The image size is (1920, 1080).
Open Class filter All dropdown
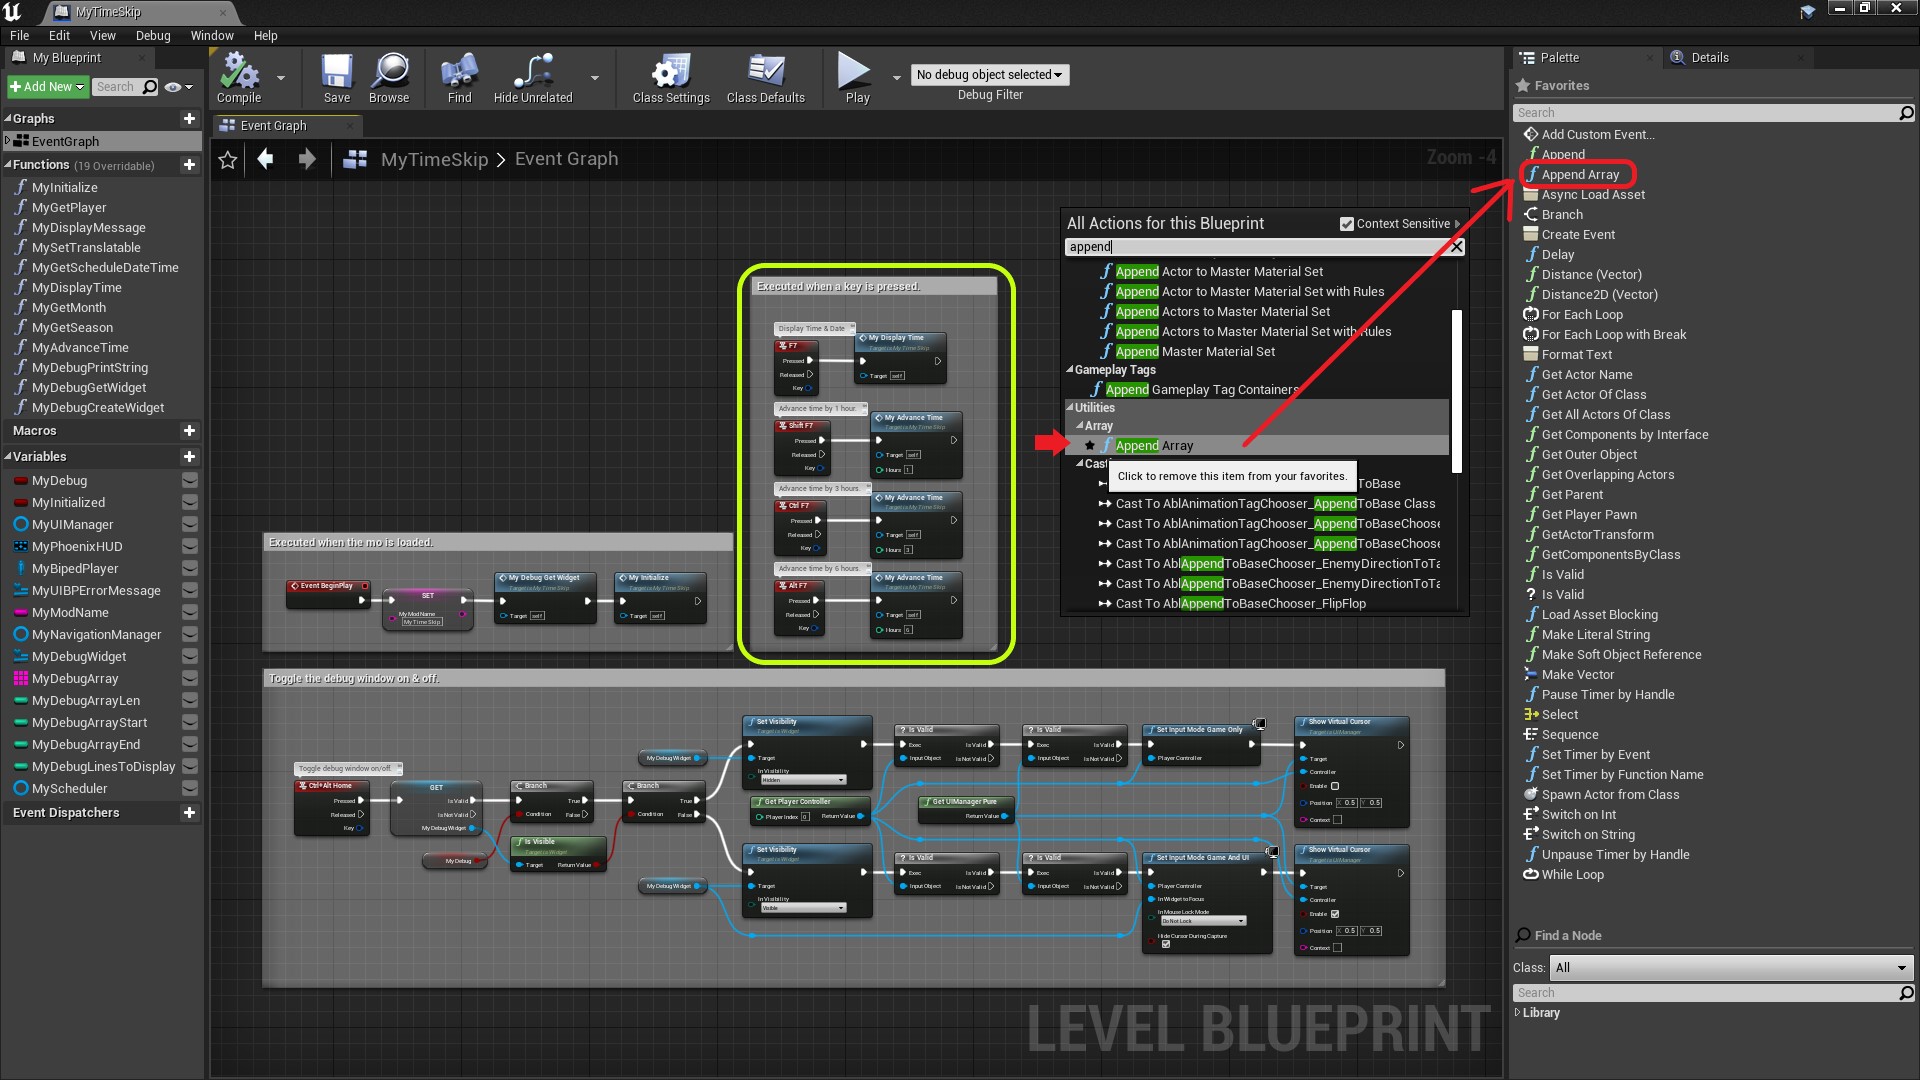pos(1731,967)
